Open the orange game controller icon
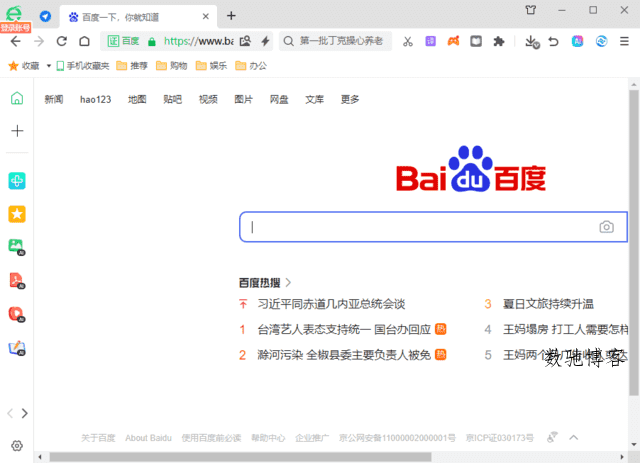Image resolution: width=640 pixels, height=463 pixels. click(x=453, y=41)
